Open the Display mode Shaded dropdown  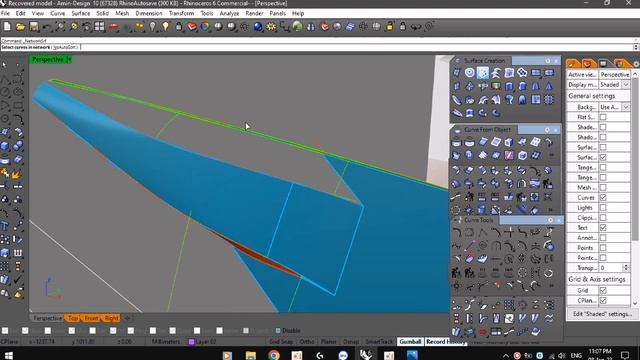point(626,84)
